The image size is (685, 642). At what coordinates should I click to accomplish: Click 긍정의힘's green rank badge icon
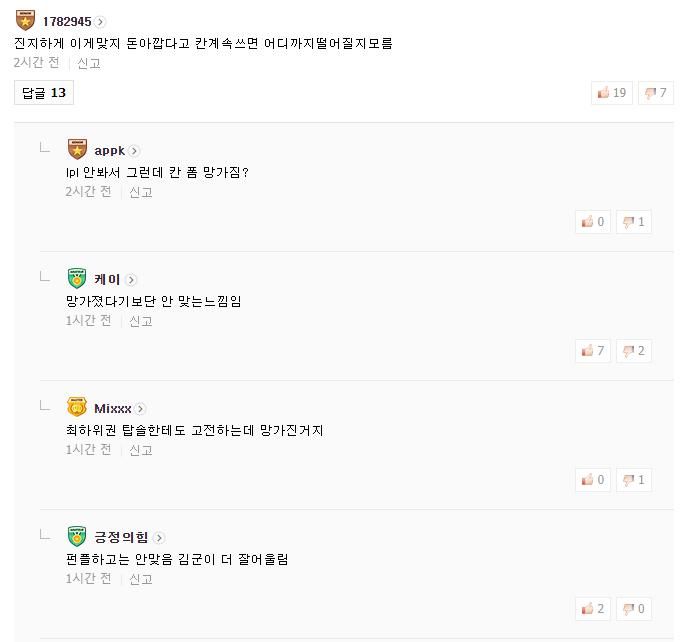pyautogui.click(x=77, y=537)
